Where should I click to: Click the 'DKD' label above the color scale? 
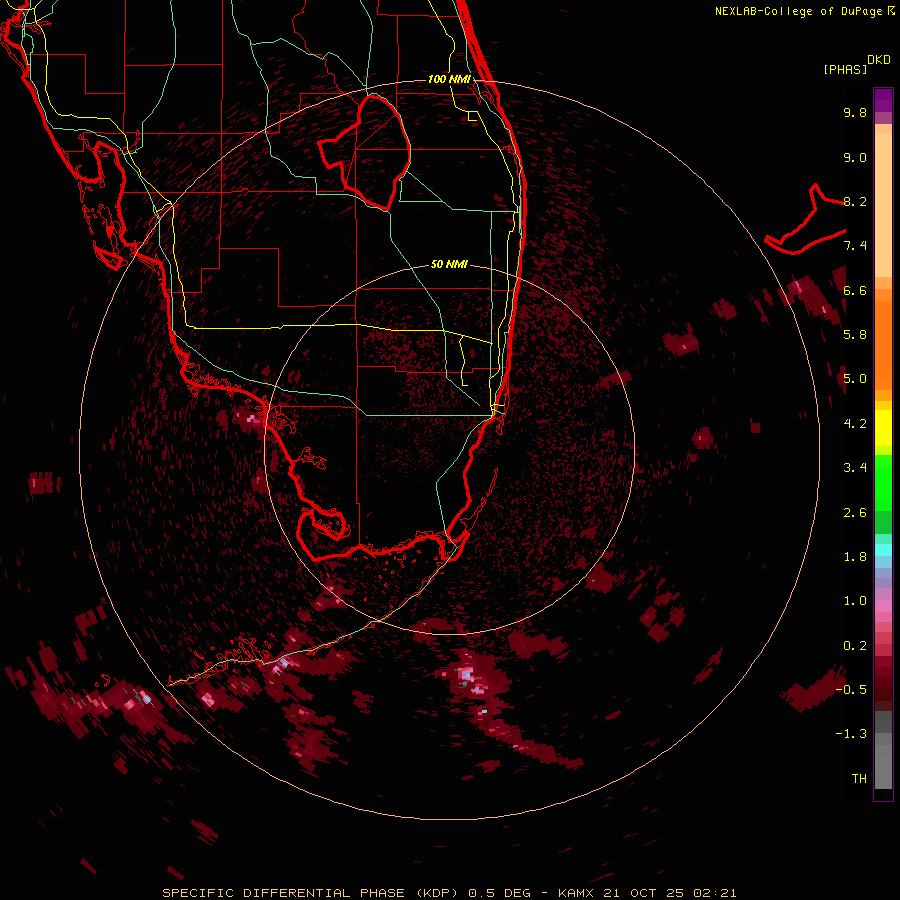(879, 60)
